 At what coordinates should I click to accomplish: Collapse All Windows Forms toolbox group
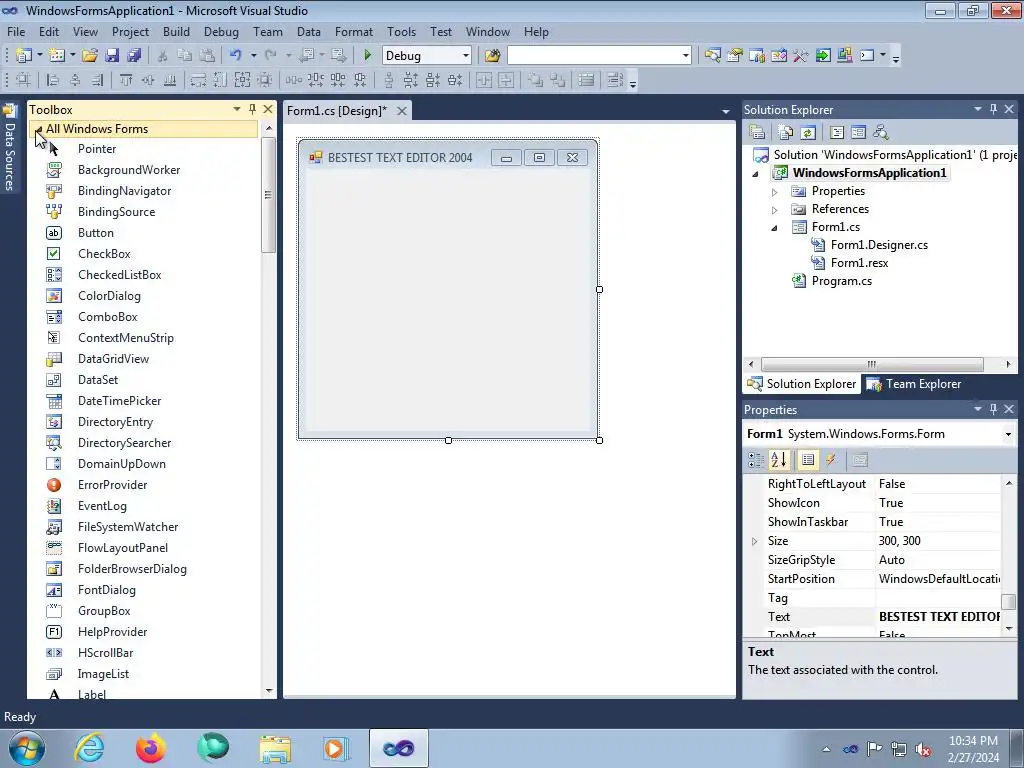tap(39, 129)
